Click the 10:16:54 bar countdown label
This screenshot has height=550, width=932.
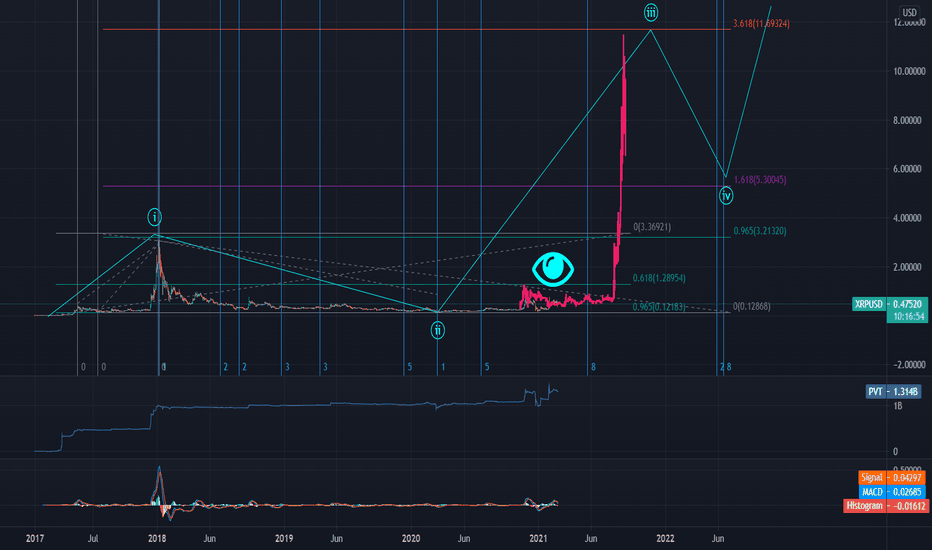pyautogui.click(x=906, y=316)
